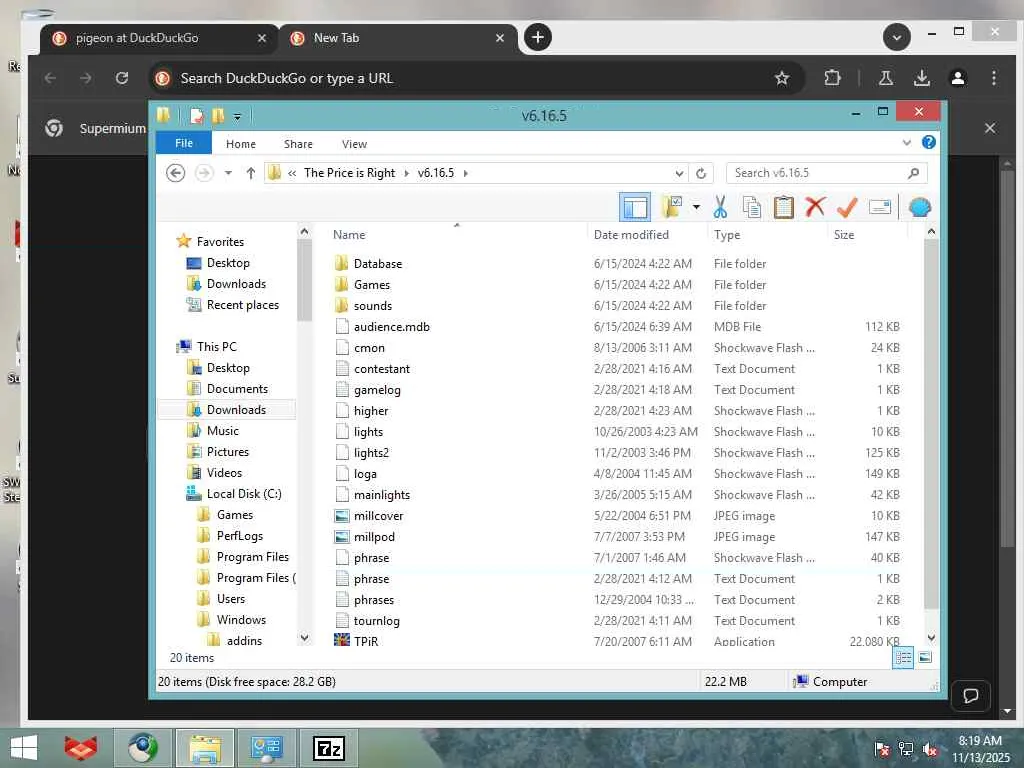Open the browser profile avatar icon
Image resolution: width=1024 pixels, height=768 pixels.
click(957, 78)
